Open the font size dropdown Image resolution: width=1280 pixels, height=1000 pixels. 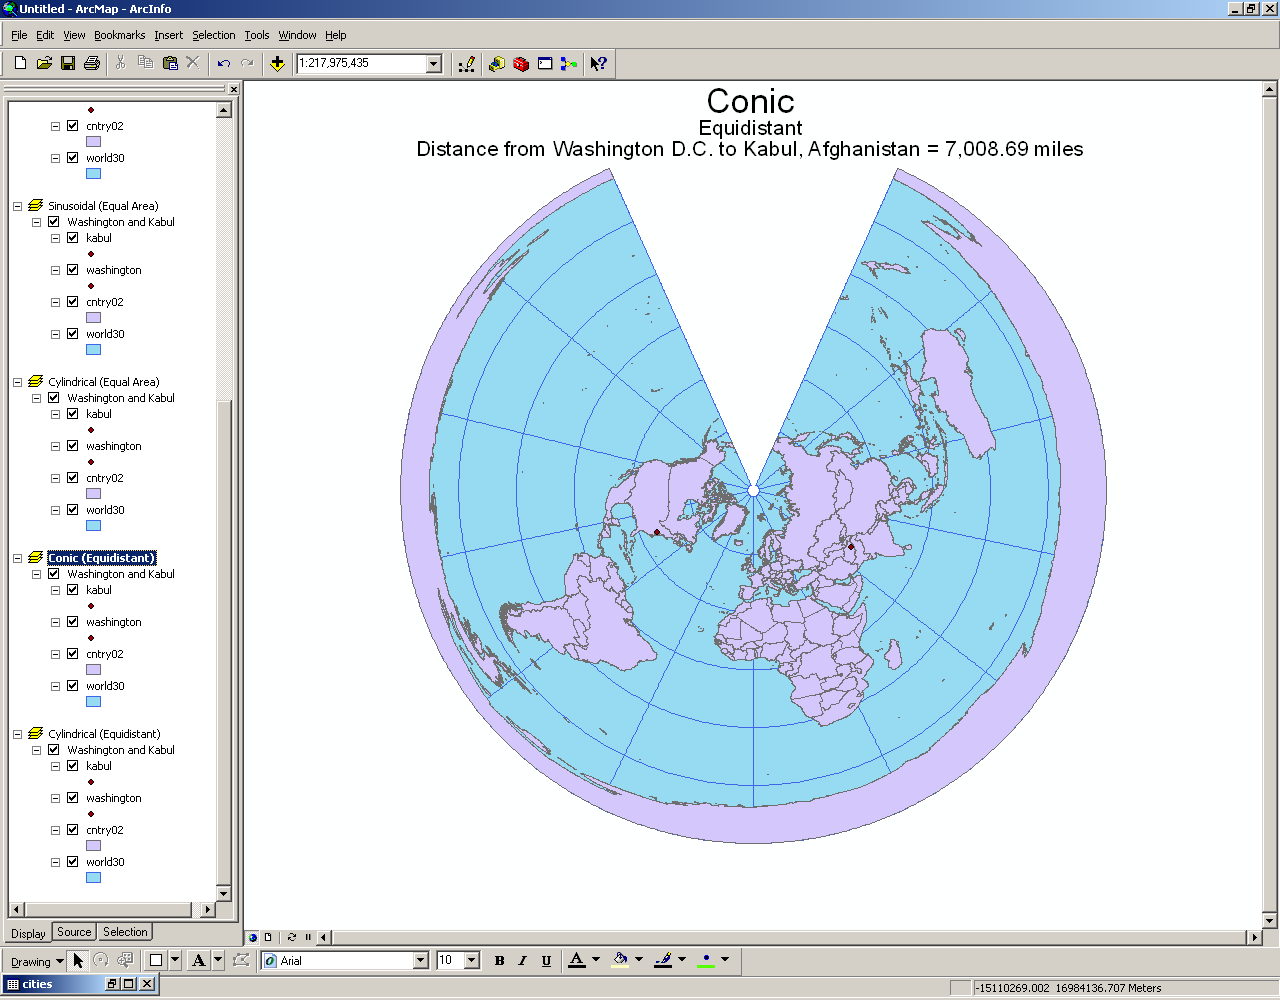click(472, 960)
